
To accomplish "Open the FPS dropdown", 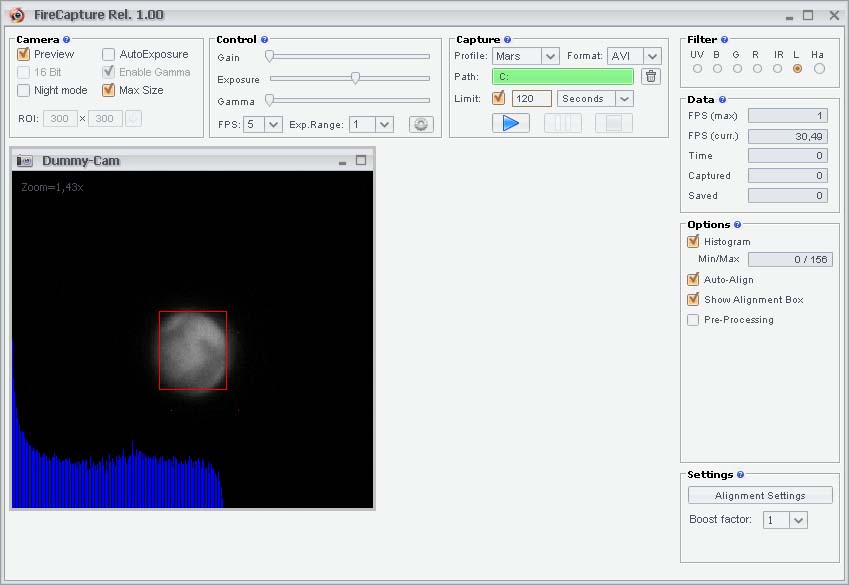I will pyautogui.click(x=273, y=125).
